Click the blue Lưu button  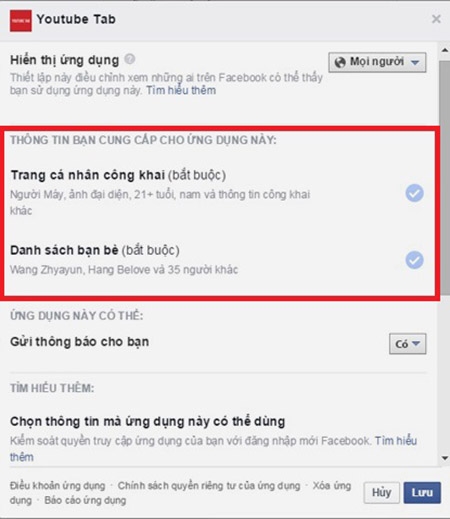point(422,492)
